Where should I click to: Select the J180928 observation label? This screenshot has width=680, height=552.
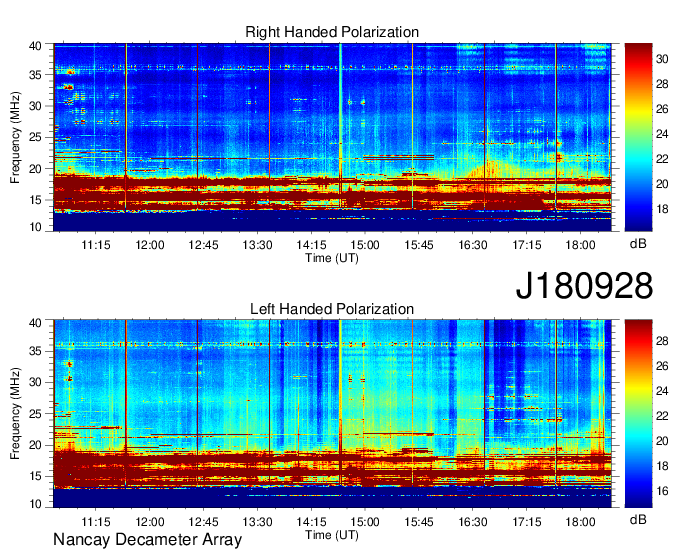tap(584, 286)
